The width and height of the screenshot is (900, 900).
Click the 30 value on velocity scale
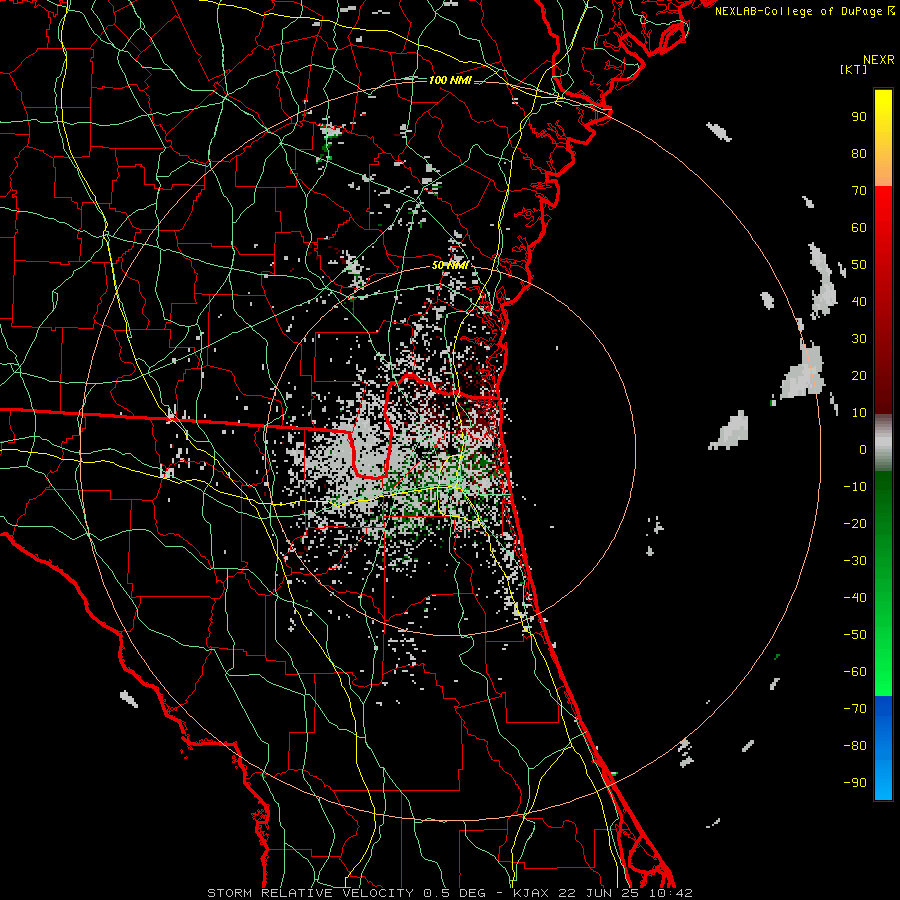pos(859,339)
